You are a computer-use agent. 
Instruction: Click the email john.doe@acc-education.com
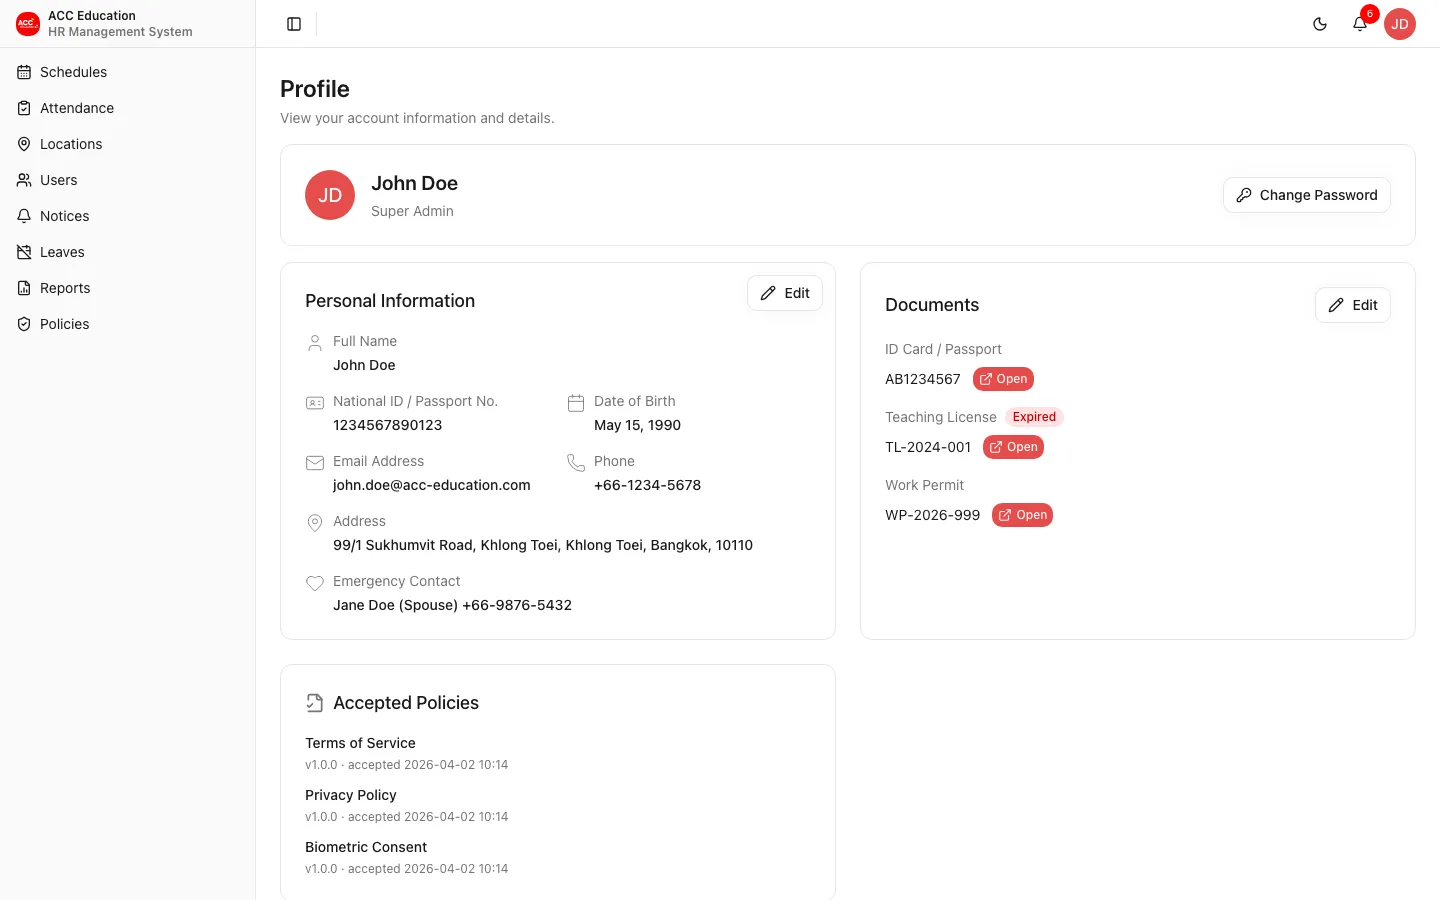432,485
